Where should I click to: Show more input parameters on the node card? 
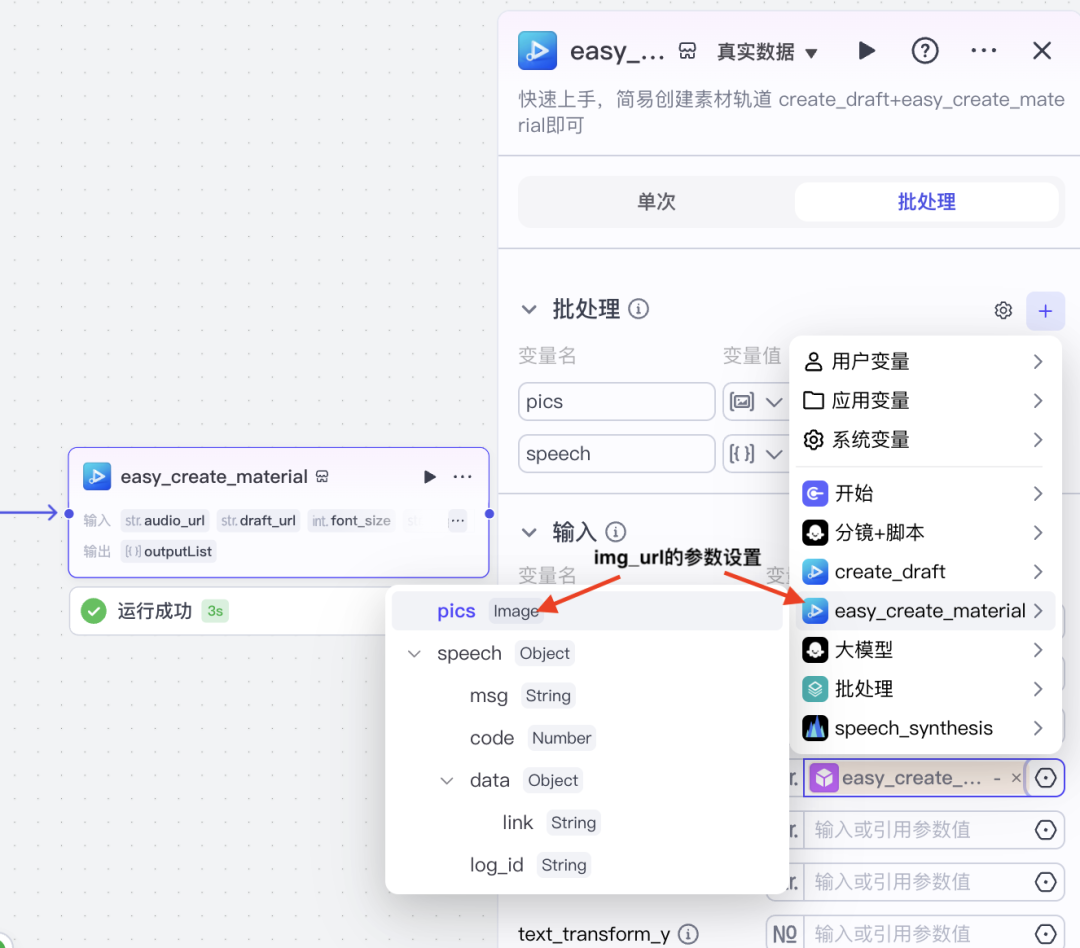coord(457,521)
